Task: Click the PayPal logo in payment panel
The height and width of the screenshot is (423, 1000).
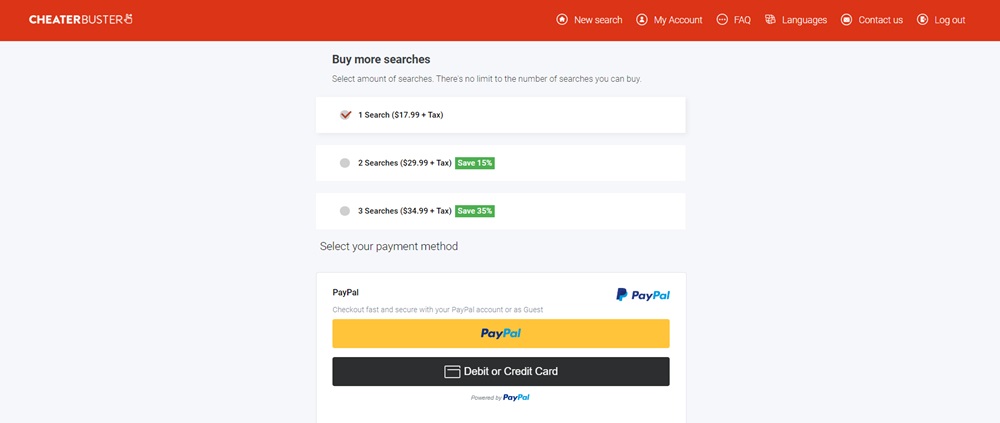Action: click(x=643, y=295)
